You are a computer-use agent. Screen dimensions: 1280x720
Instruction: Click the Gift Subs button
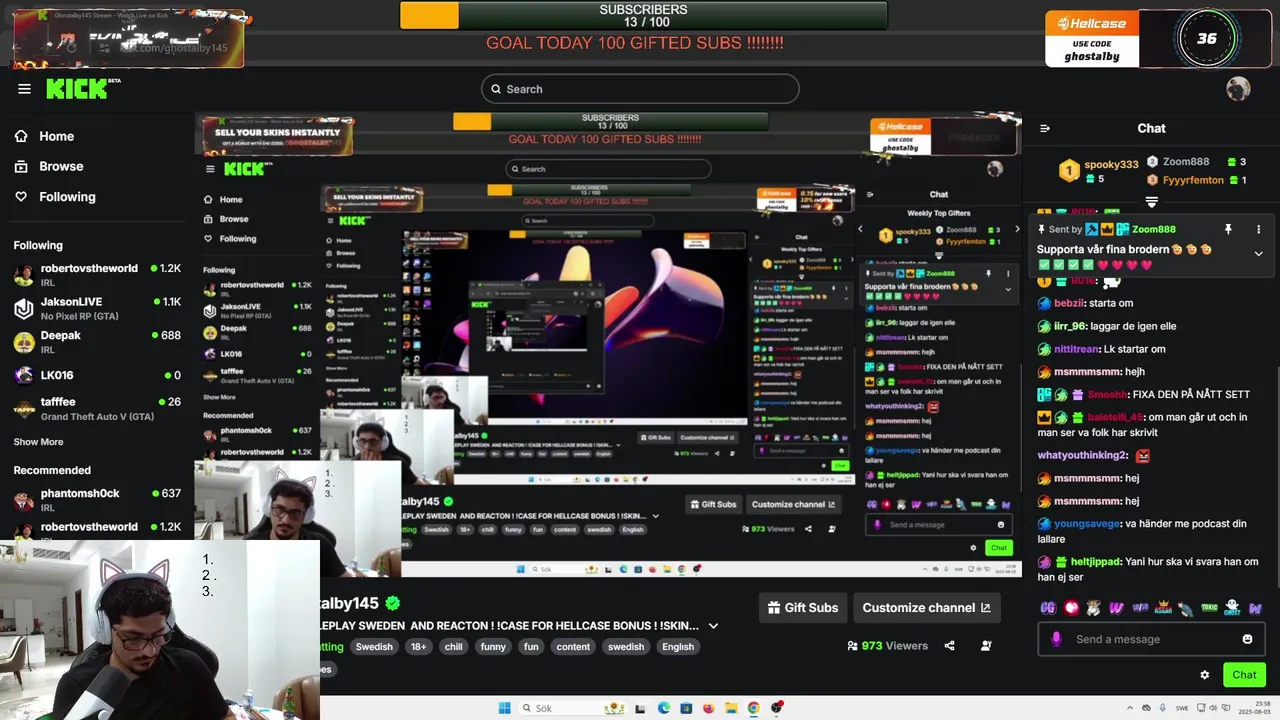(x=803, y=607)
